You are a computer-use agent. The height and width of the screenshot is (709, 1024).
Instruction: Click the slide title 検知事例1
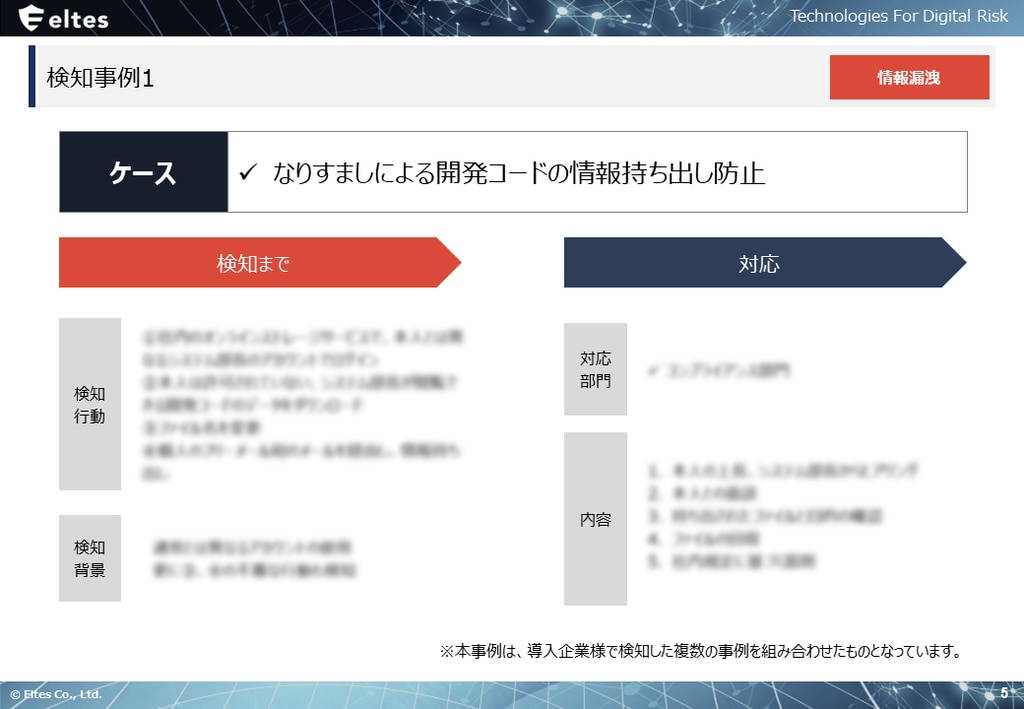coord(100,78)
